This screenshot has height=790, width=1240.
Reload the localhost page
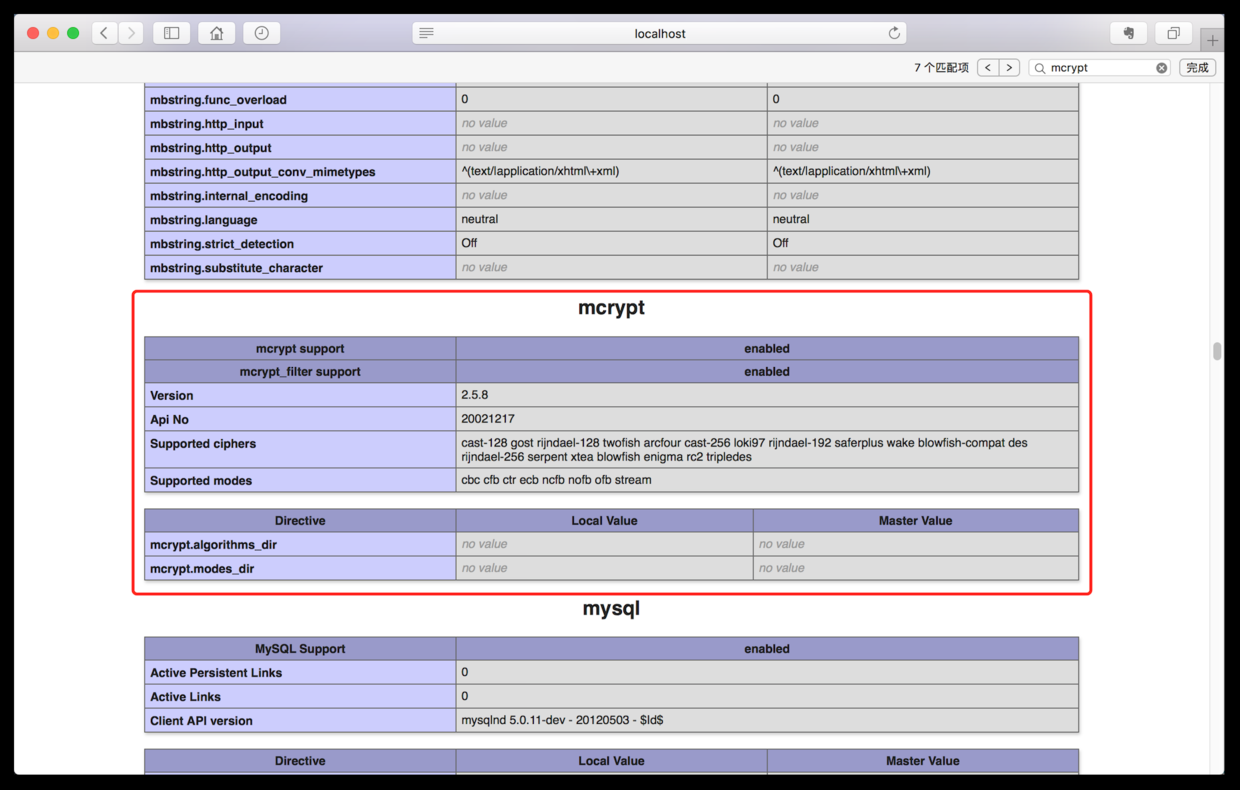[894, 32]
